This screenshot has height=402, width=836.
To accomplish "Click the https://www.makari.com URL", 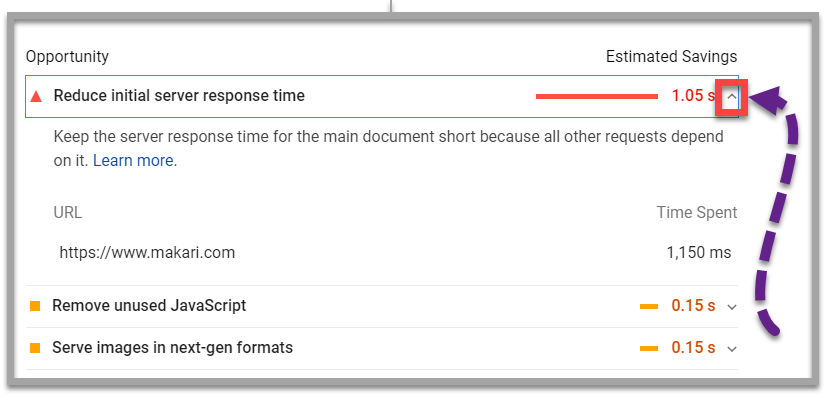I will point(147,252).
